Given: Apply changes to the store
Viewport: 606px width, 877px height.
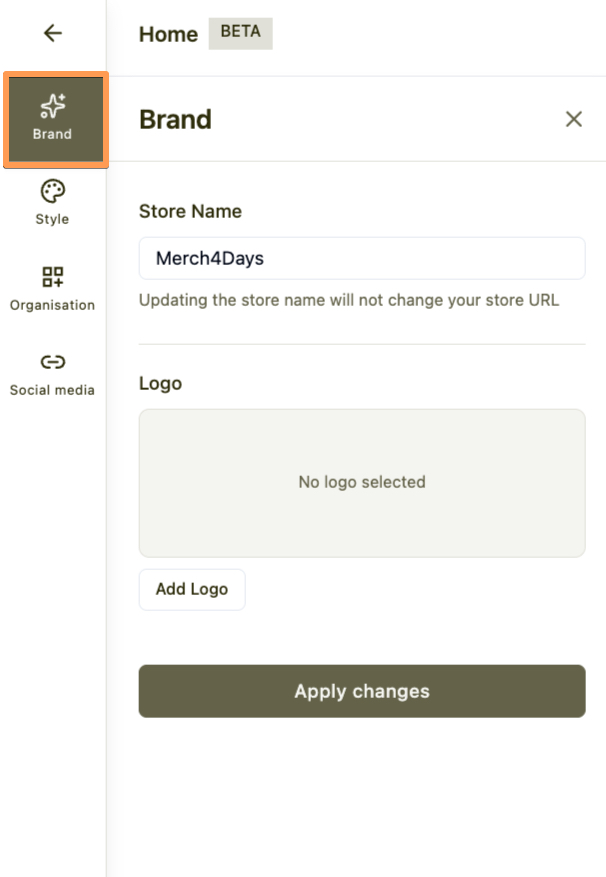Looking at the screenshot, I should 361,691.
